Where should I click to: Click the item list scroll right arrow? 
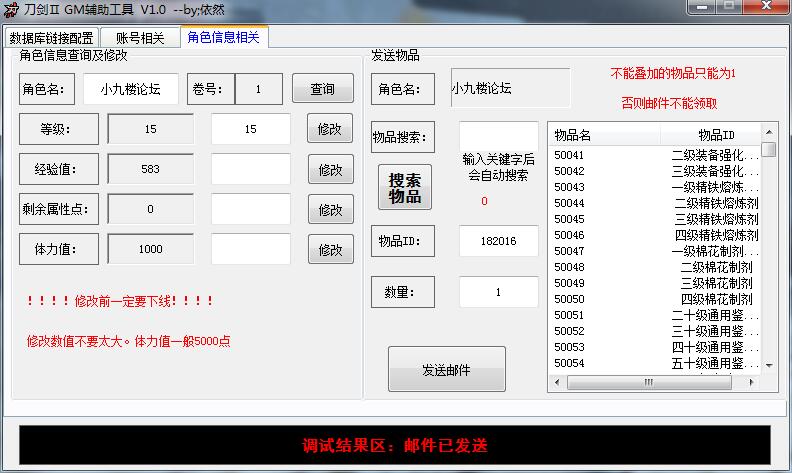coord(752,383)
